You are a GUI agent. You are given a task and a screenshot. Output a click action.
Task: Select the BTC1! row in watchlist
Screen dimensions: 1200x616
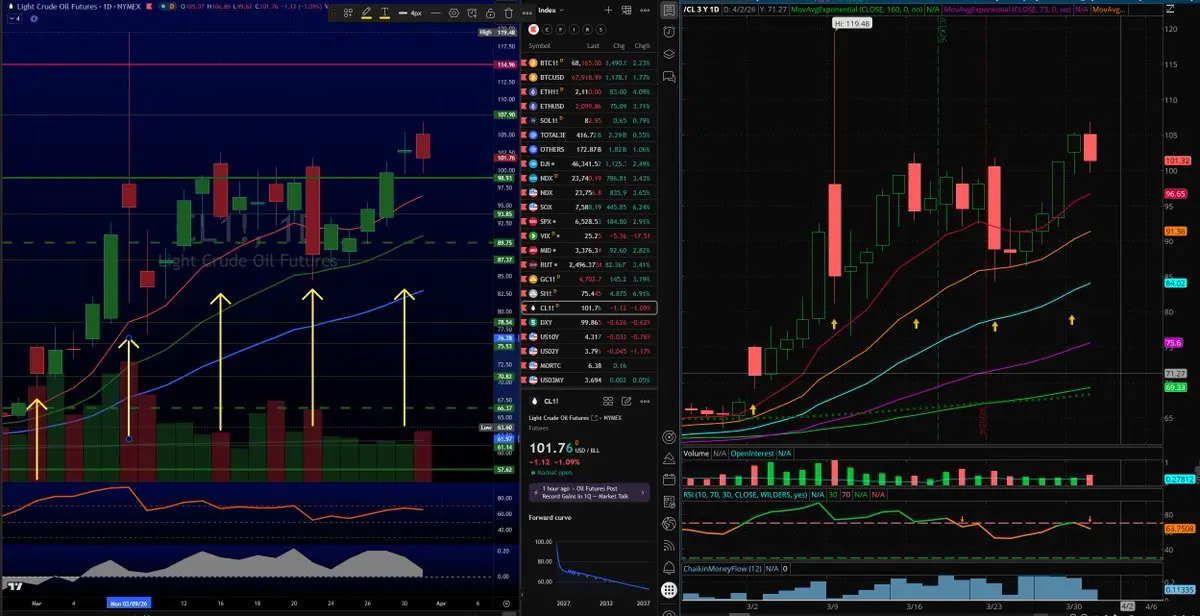pos(589,62)
